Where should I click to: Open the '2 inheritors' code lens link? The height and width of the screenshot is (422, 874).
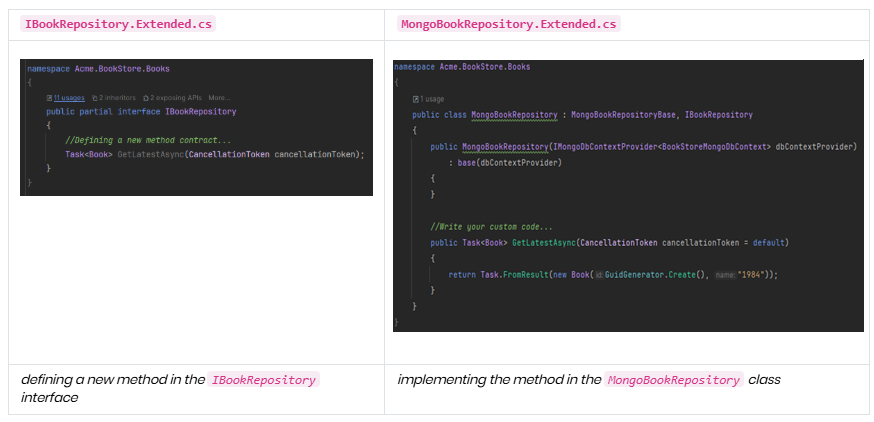[x=117, y=98]
